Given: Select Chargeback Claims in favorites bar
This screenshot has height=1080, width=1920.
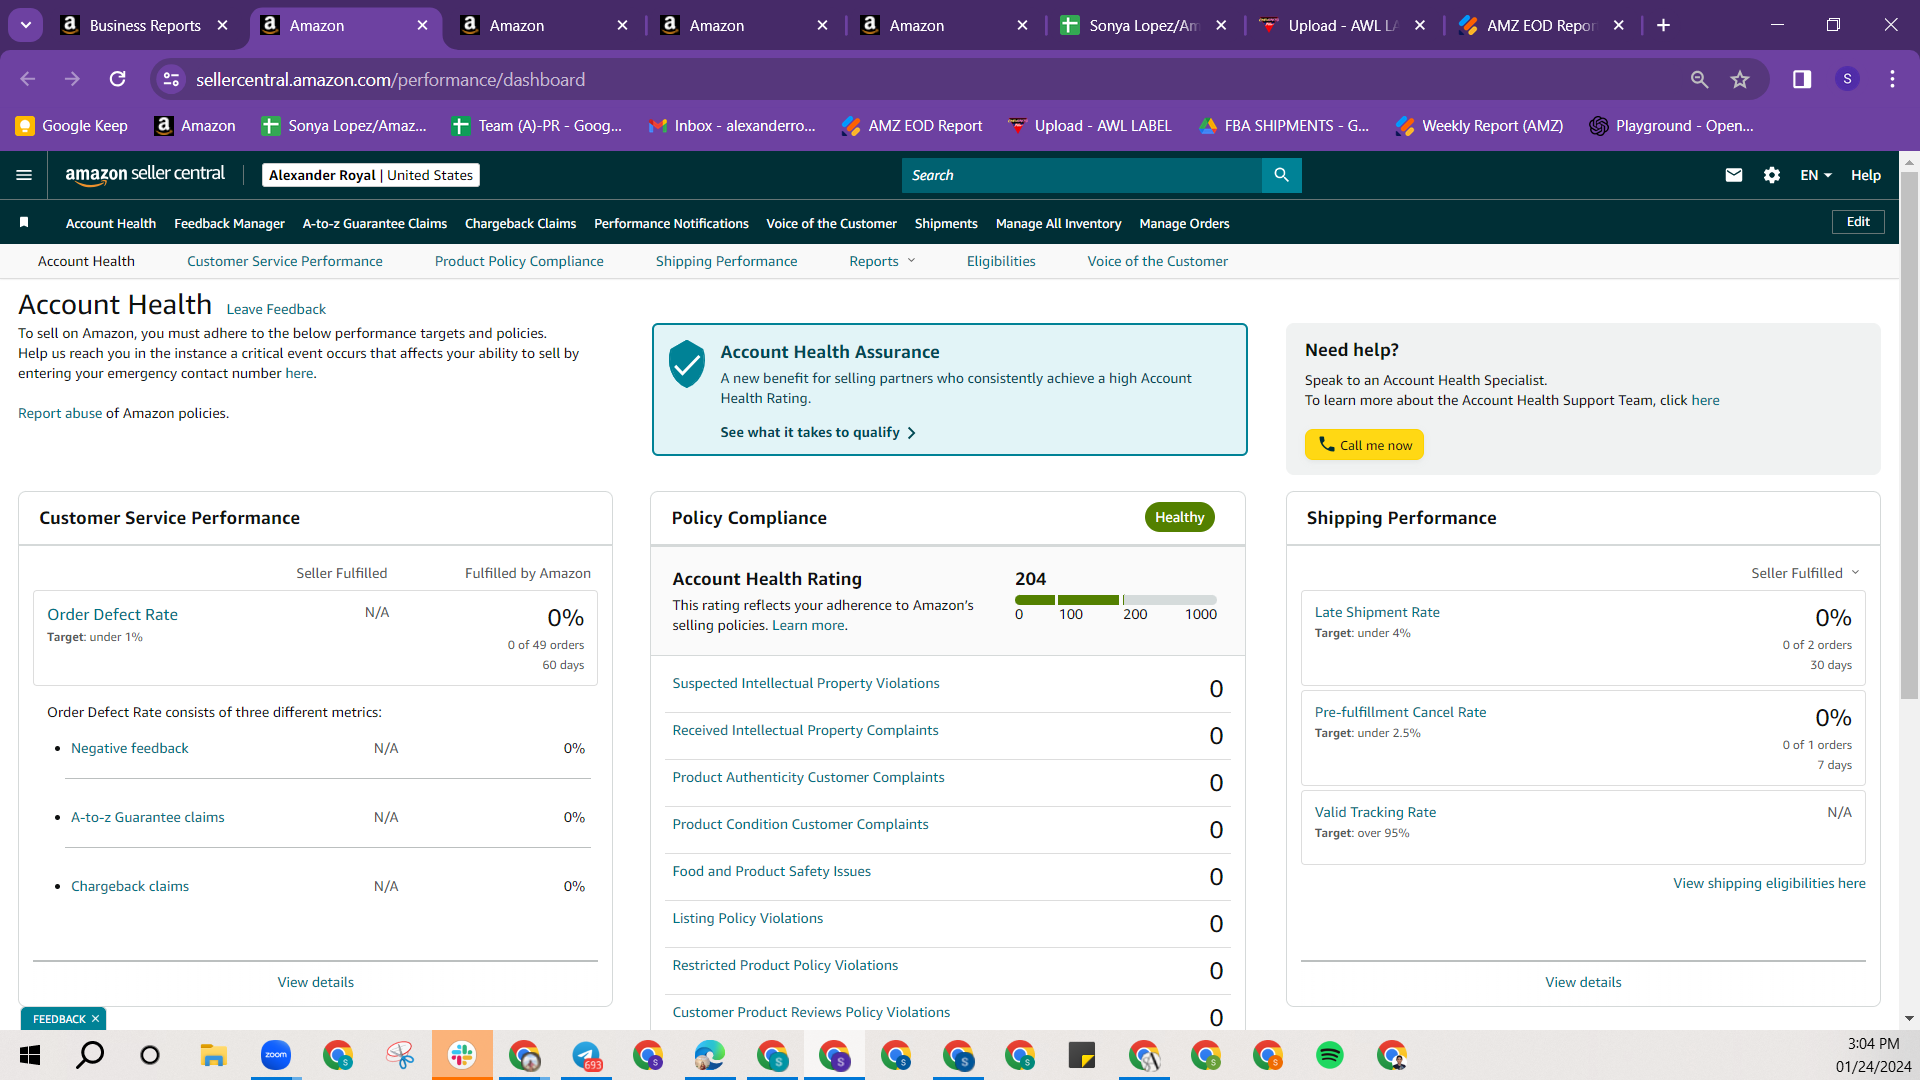Looking at the screenshot, I should pos(520,223).
